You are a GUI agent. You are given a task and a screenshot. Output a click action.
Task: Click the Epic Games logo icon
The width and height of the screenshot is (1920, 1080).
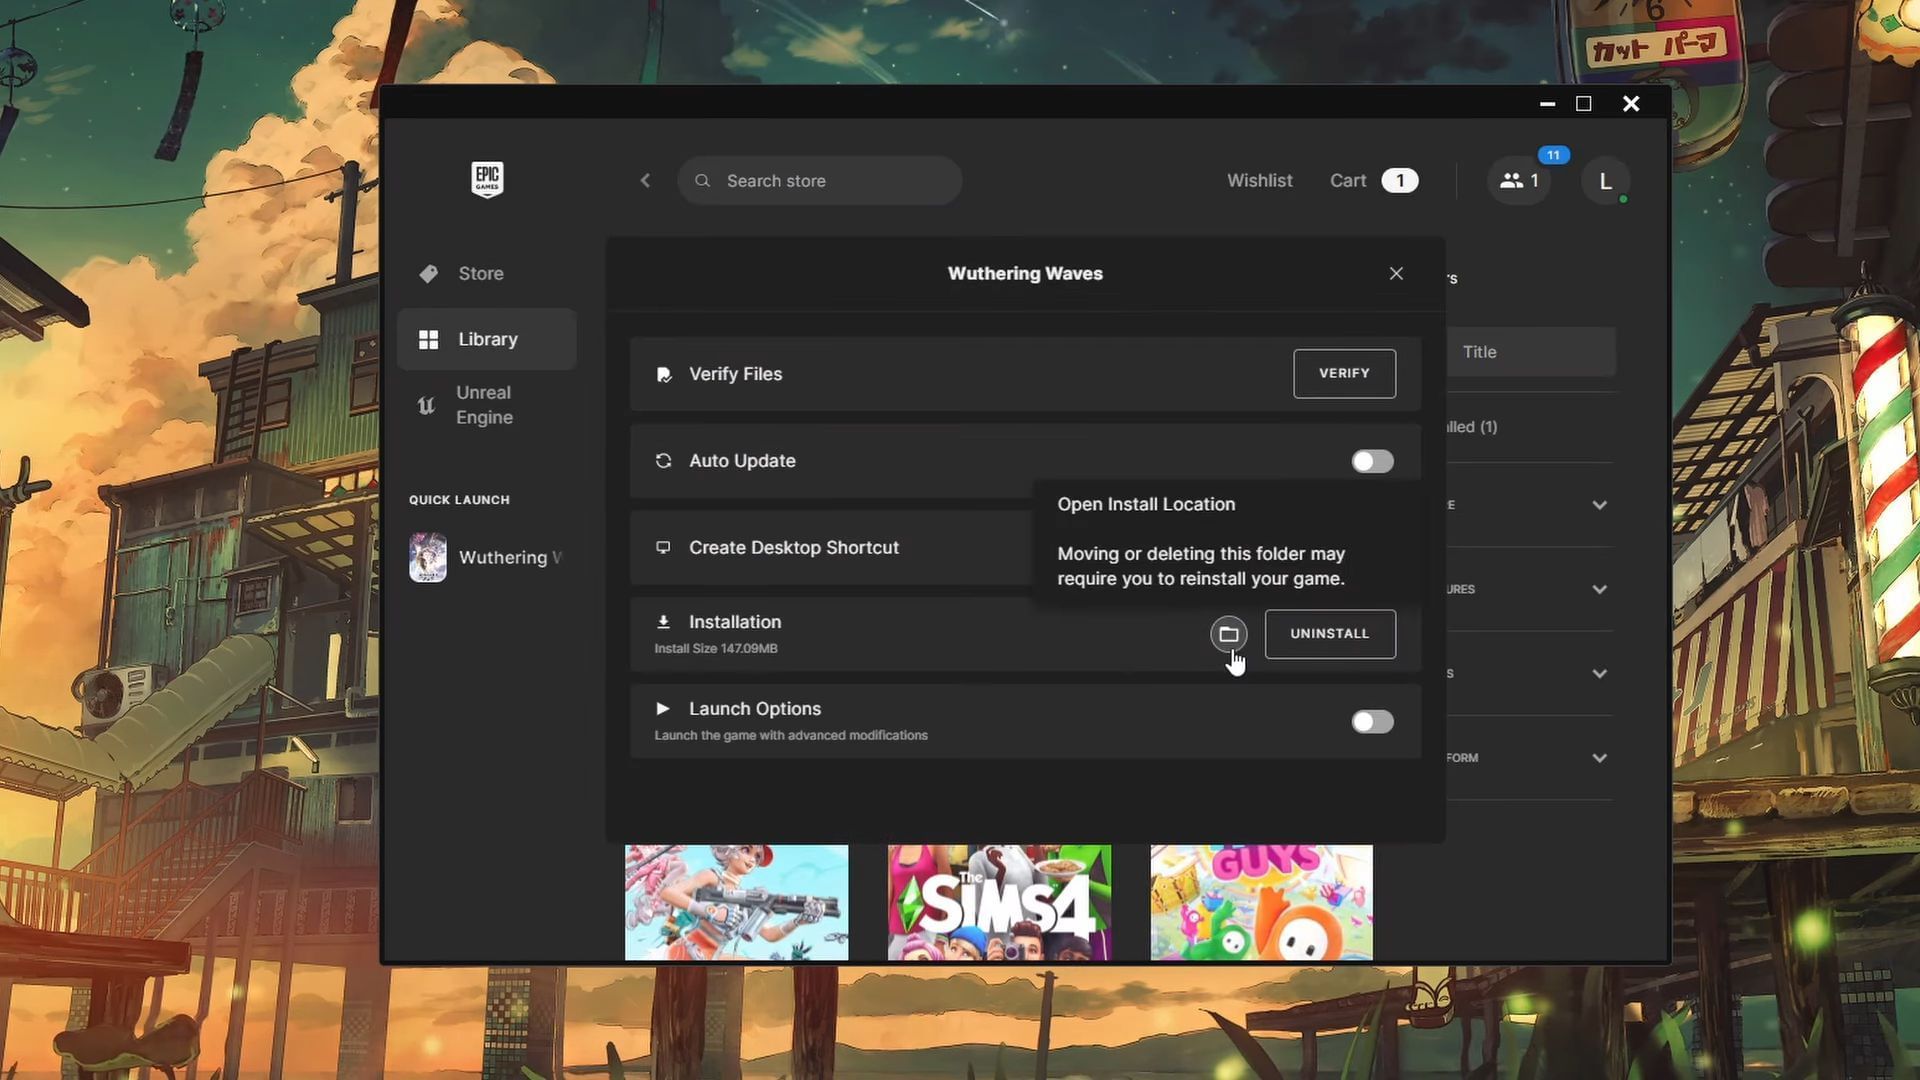click(487, 180)
